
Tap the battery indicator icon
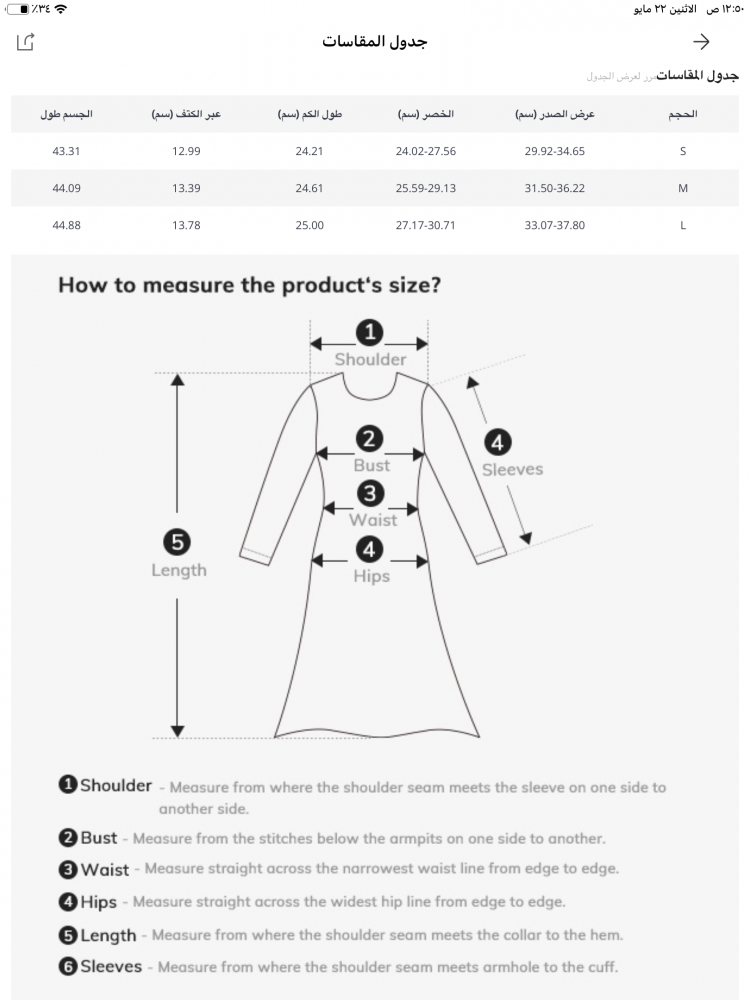18,9
